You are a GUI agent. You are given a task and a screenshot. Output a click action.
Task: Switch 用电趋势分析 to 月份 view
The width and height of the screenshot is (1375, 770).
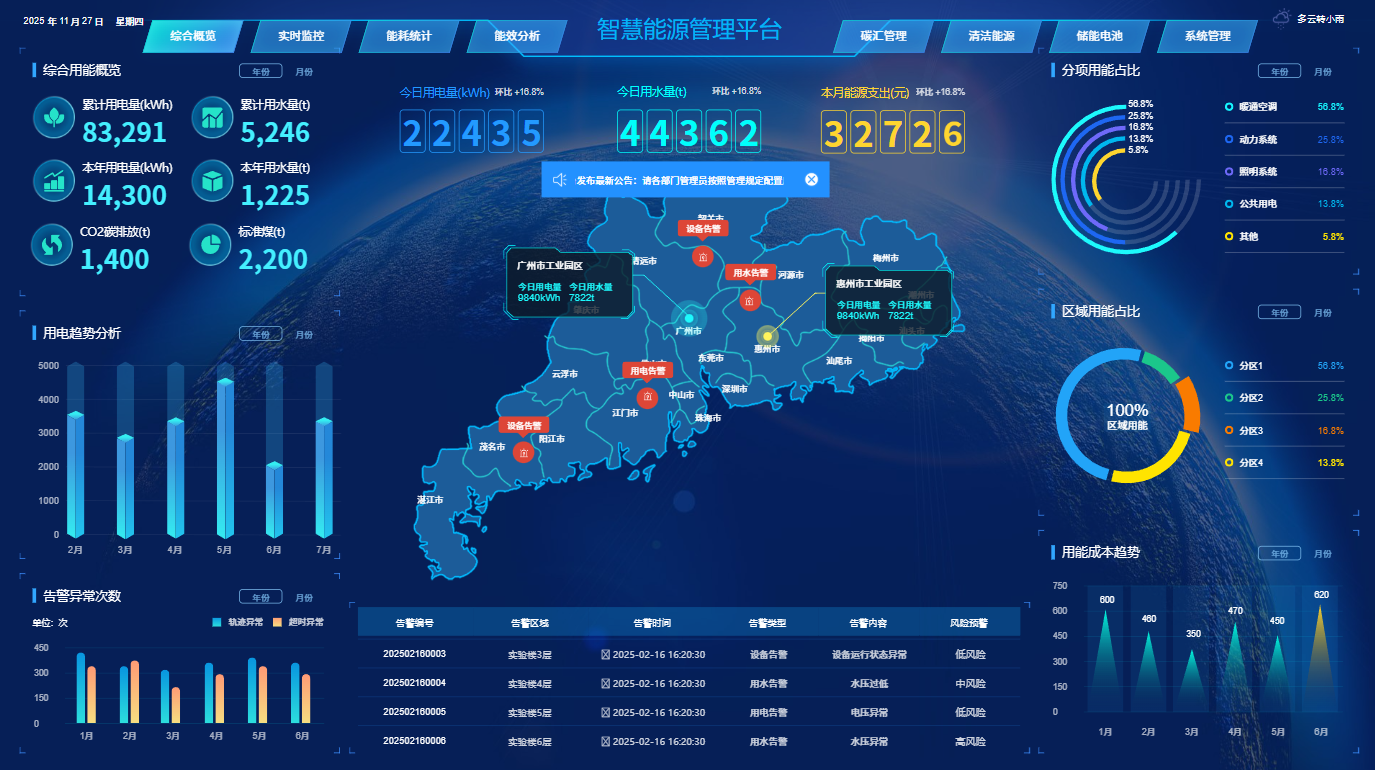tap(304, 334)
